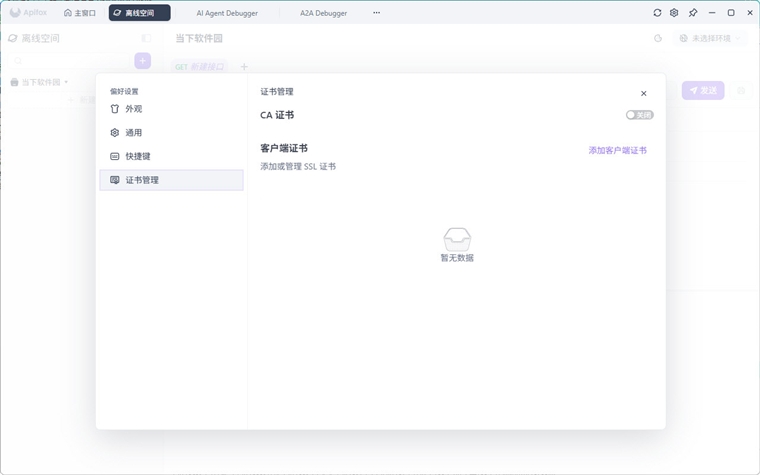Open the more tabs ellipsis menu
The image size is (760, 475).
tap(377, 13)
